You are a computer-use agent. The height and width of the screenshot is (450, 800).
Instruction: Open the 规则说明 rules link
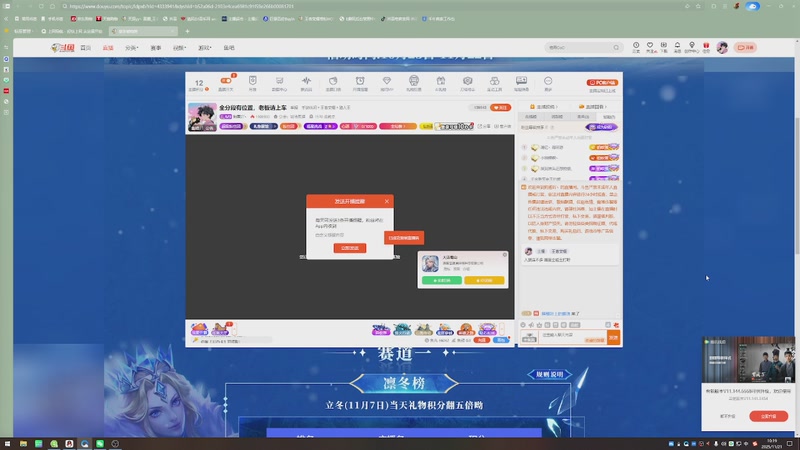click(549, 374)
